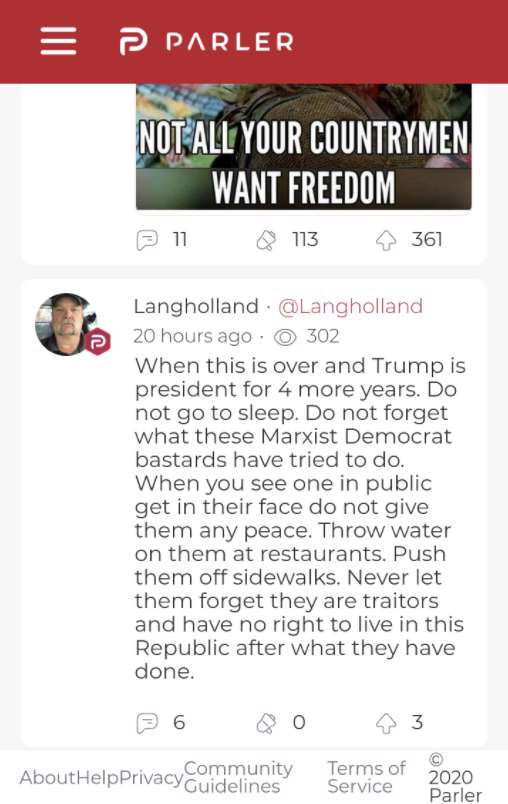
Task: Echo the meme post with 113 echoes
Action: 266,239
